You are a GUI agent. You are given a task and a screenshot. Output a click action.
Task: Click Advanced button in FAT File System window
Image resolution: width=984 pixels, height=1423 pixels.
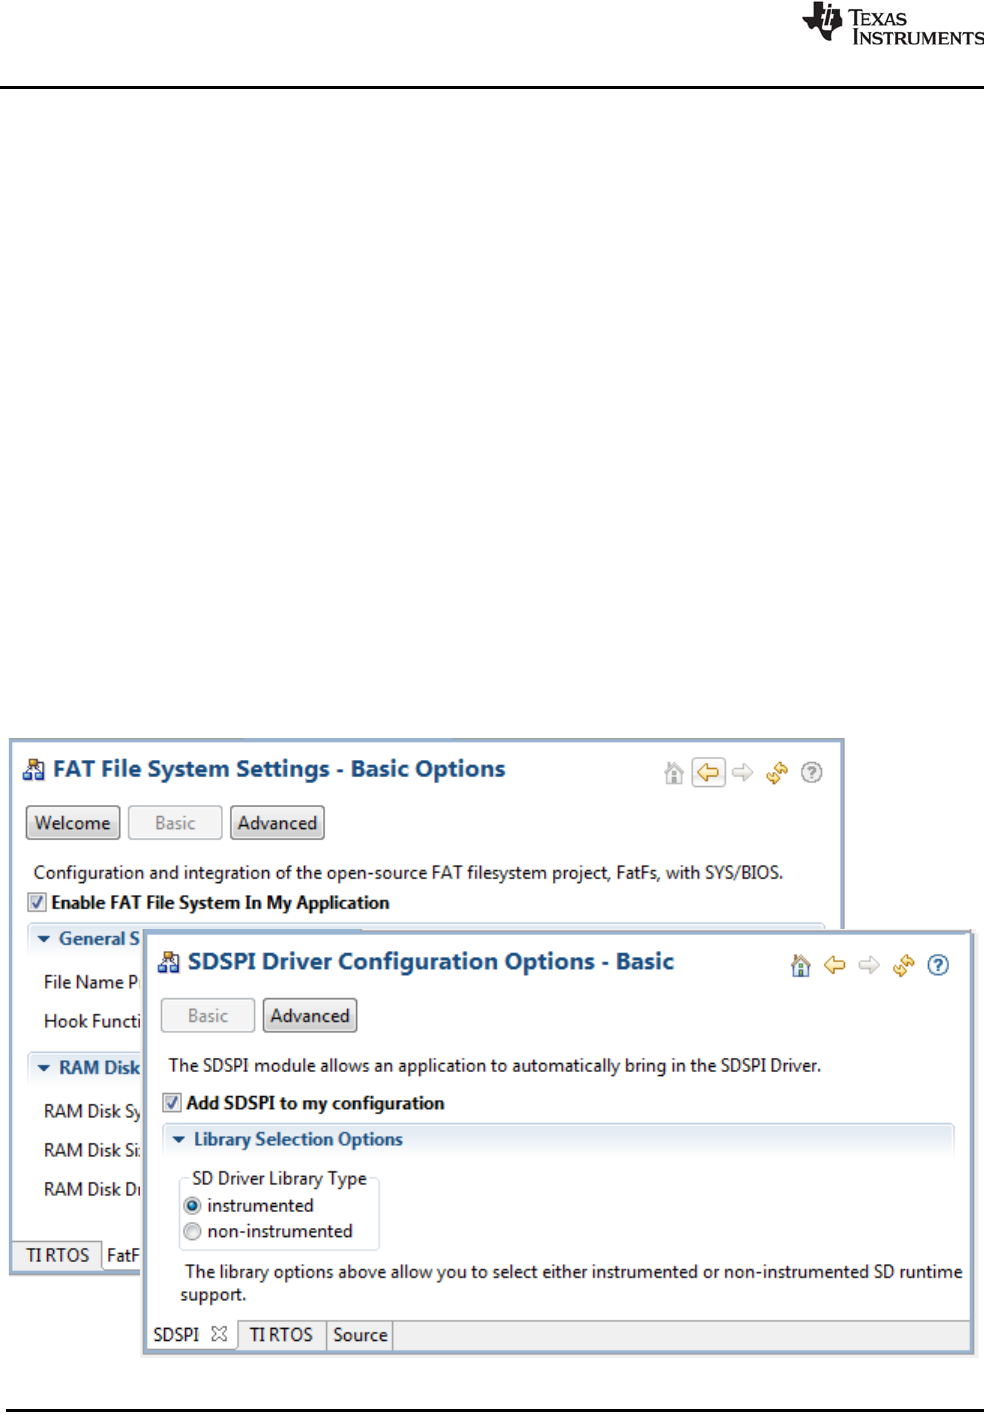277,823
